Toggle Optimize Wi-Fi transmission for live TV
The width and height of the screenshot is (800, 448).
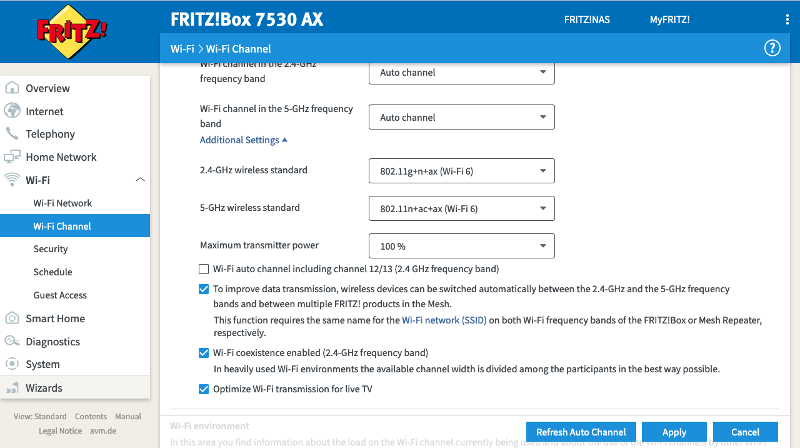[x=204, y=389]
